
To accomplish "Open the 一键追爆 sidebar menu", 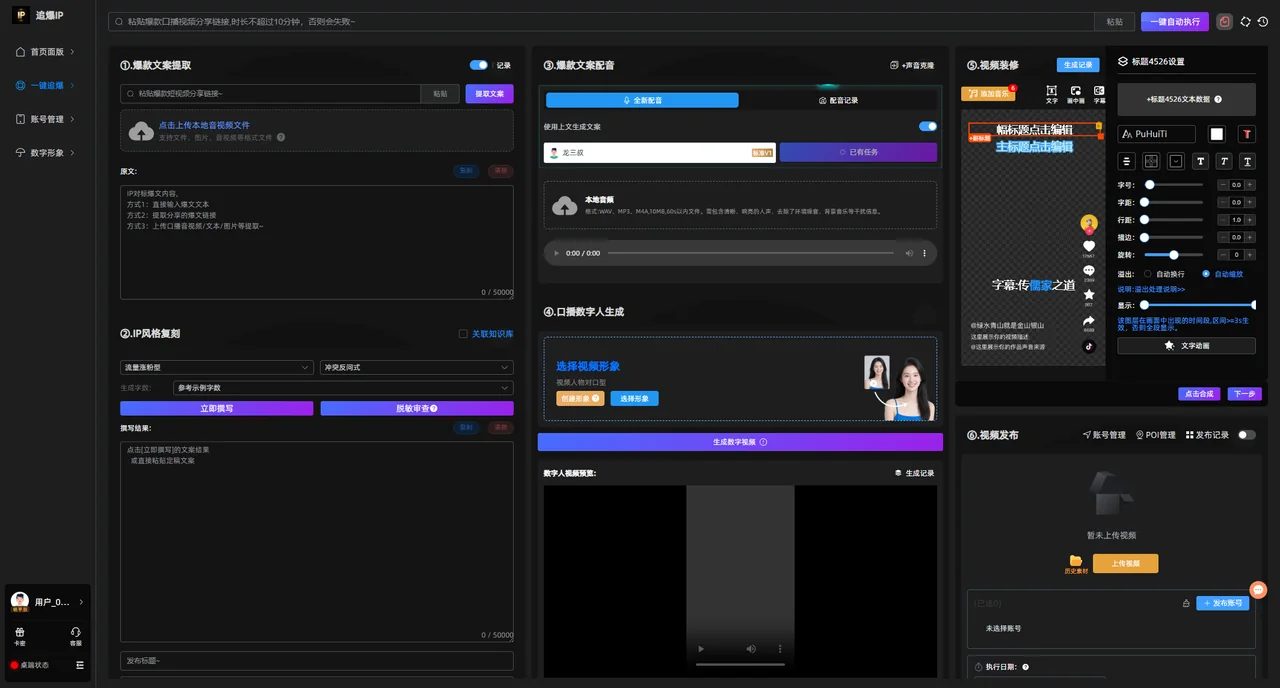I will click(47, 86).
